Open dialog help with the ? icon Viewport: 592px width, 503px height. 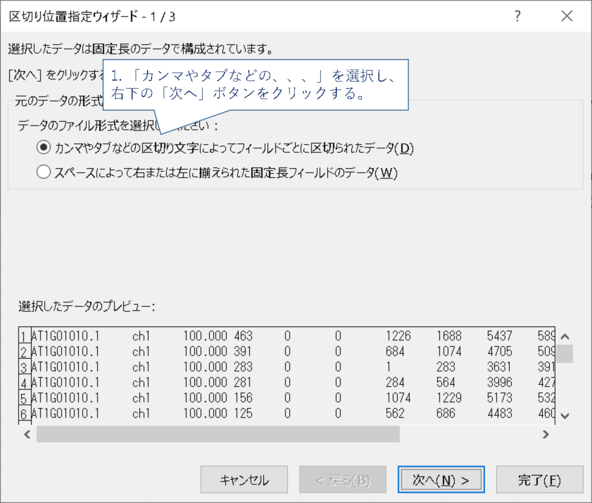pos(518,16)
